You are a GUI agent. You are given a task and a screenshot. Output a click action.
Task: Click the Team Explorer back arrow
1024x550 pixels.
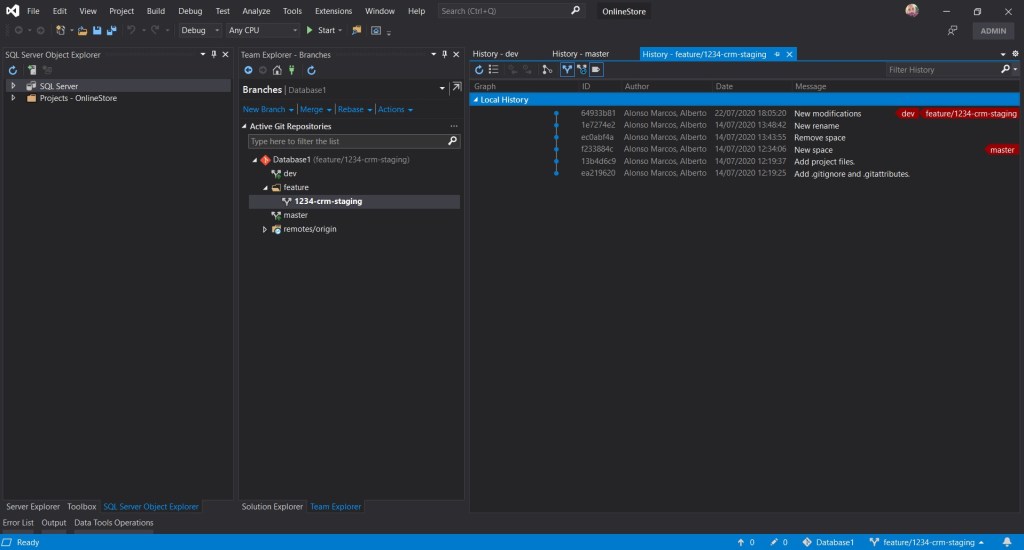(x=248, y=70)
